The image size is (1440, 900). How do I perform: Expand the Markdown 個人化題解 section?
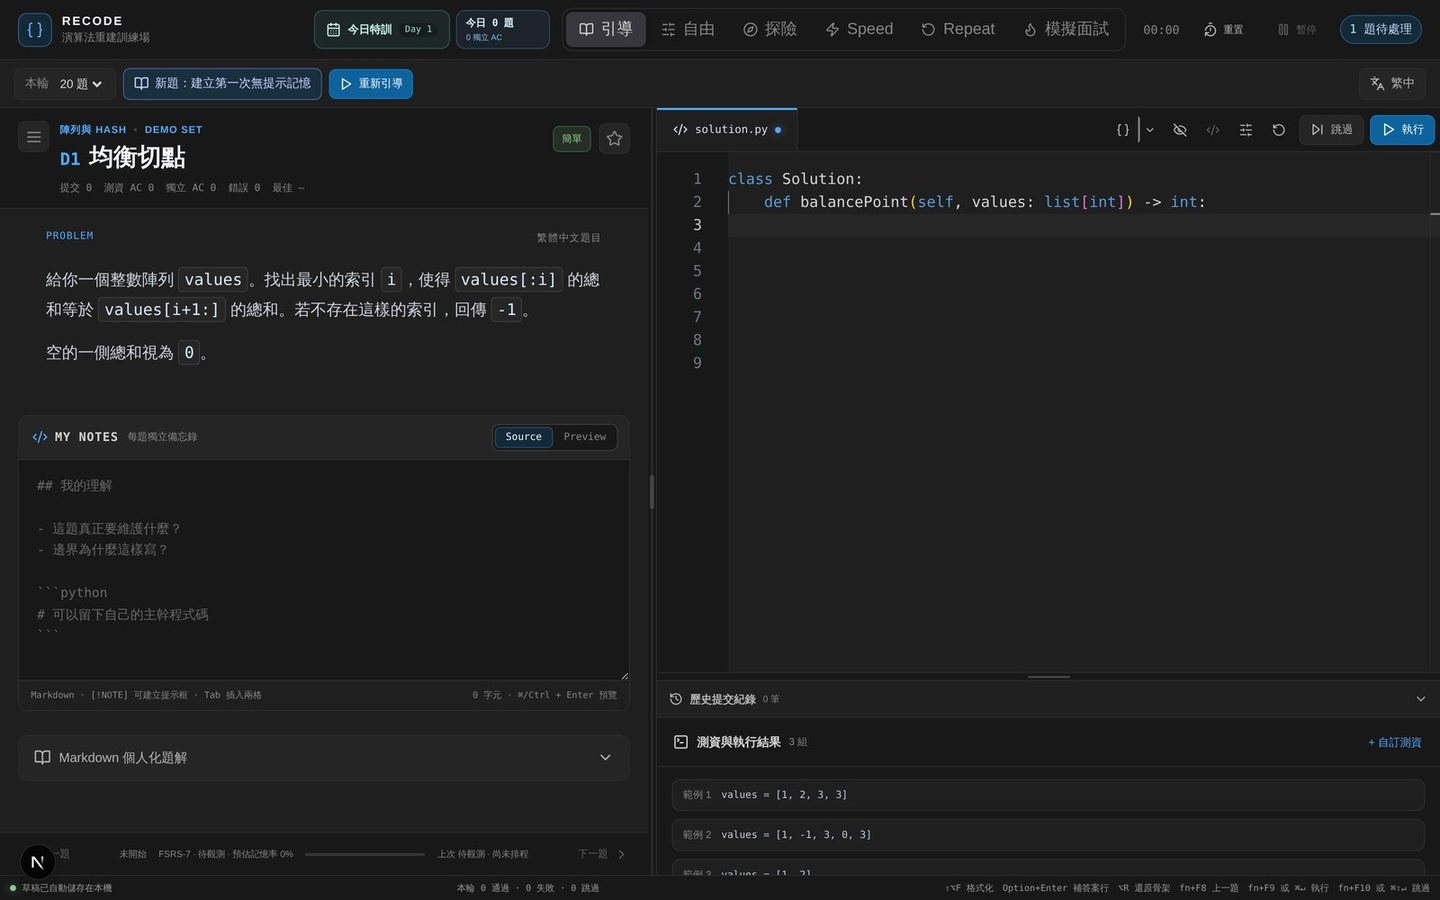click(x=324, y=758)
